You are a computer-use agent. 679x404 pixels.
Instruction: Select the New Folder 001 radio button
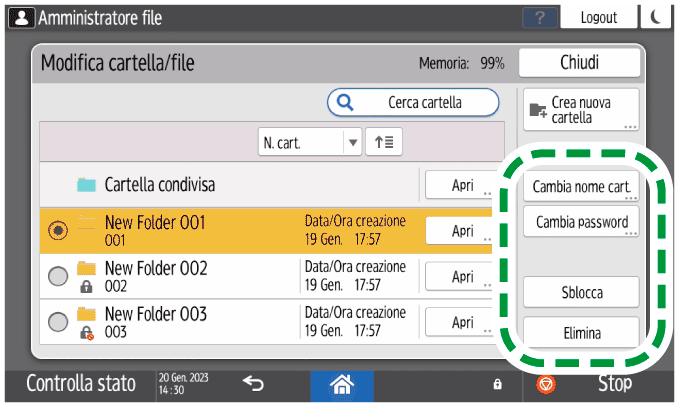coord(58,230)
